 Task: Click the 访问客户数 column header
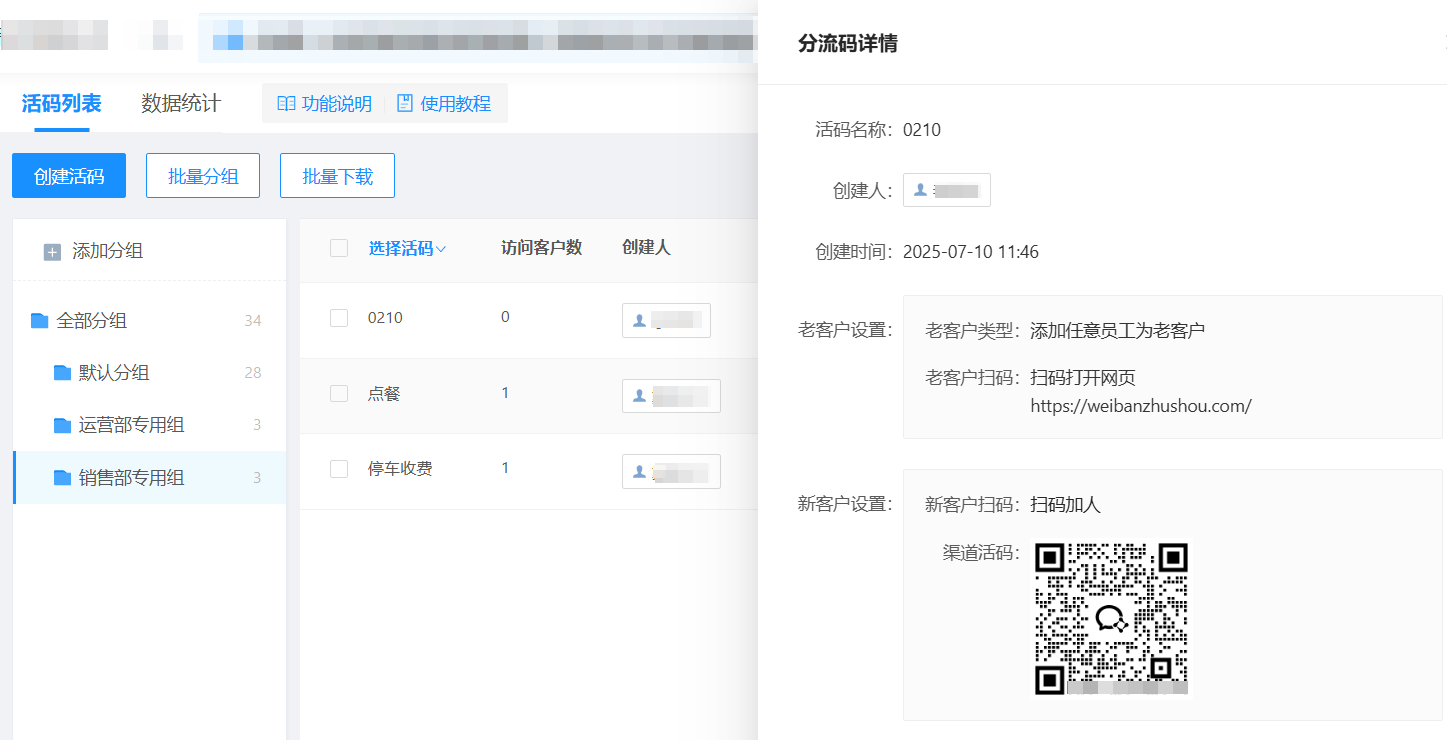point(541,248)
